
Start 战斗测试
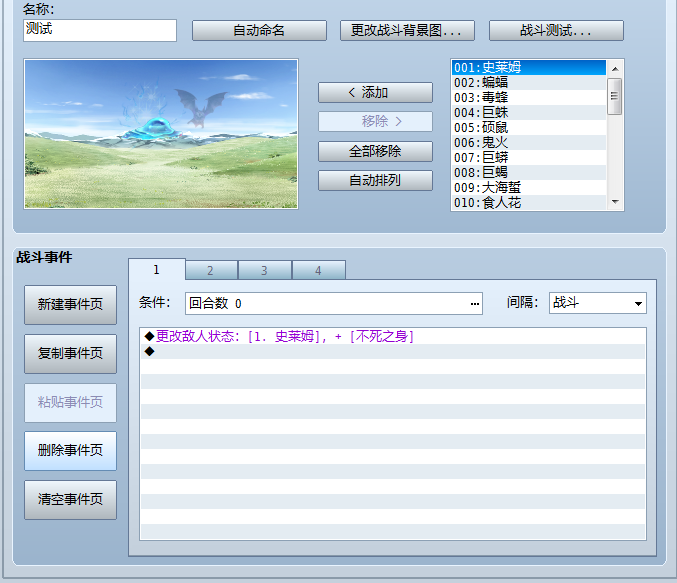[x=556, y=30]
